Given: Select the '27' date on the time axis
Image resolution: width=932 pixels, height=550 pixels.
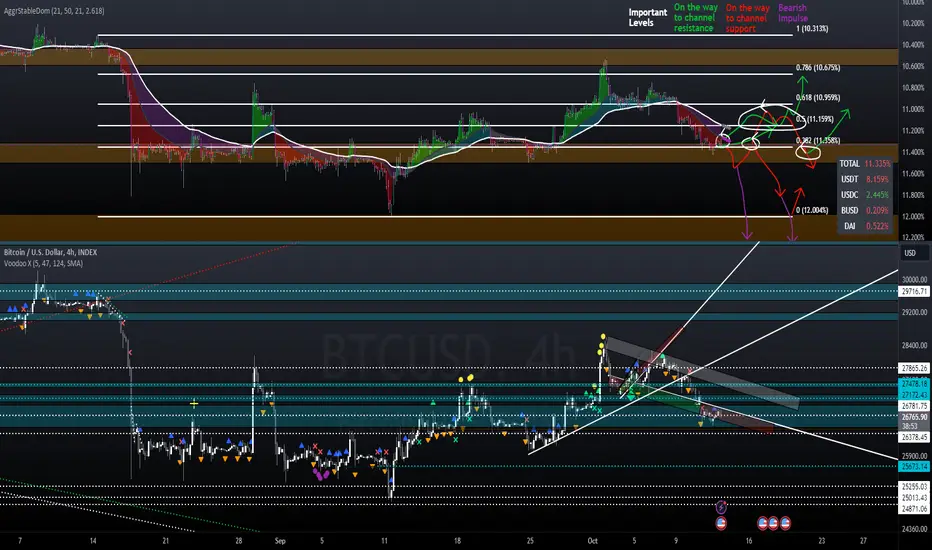Looking at the screenshot, I should [x=863, y=541].
